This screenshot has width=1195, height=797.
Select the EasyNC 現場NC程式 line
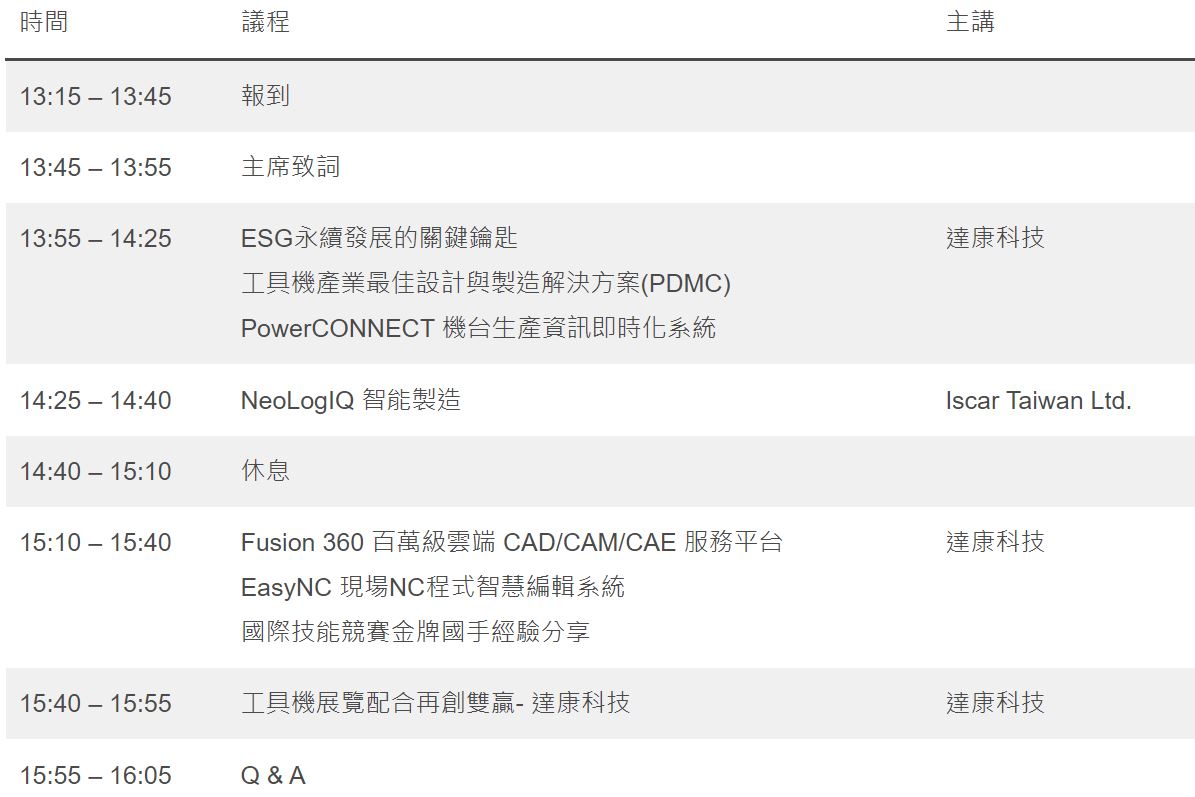(432, 587)
